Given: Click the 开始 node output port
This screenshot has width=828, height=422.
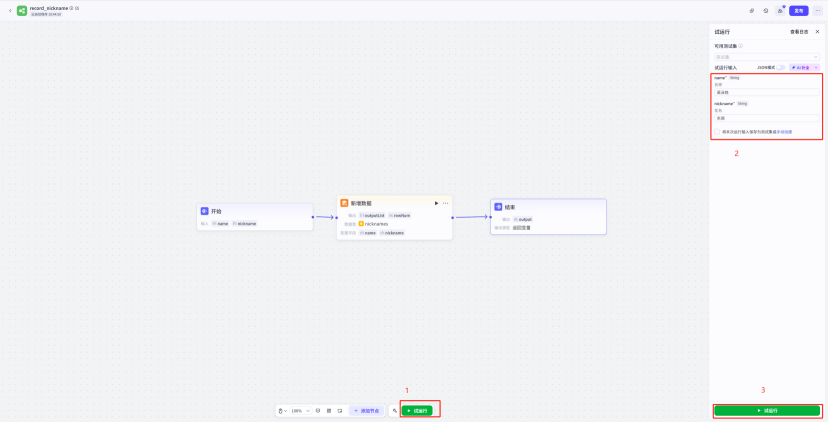Looking at the screenshot, I should click(x=313, y=217).
